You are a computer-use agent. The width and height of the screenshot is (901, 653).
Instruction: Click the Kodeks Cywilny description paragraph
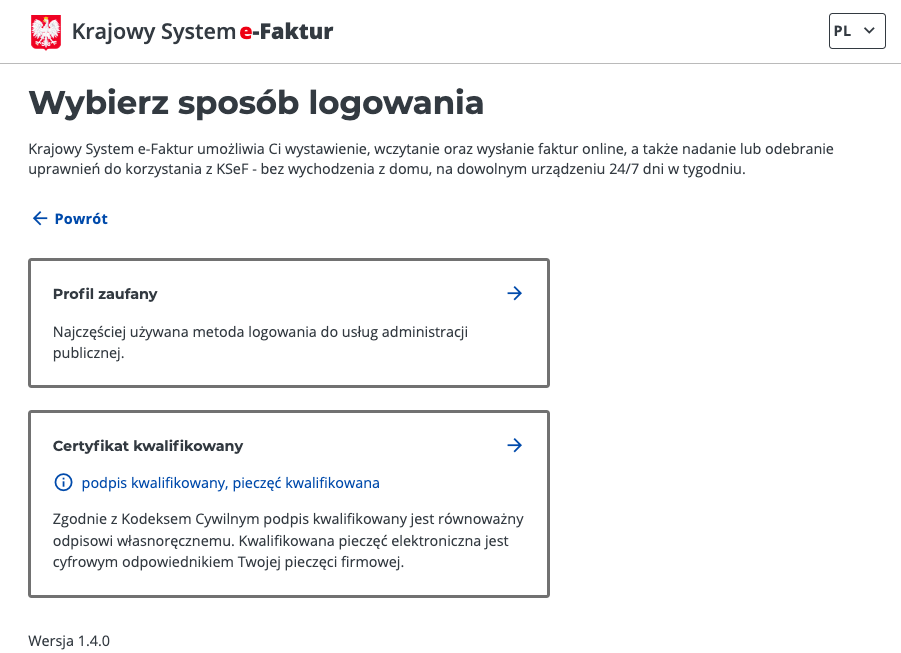click(288, 540)
